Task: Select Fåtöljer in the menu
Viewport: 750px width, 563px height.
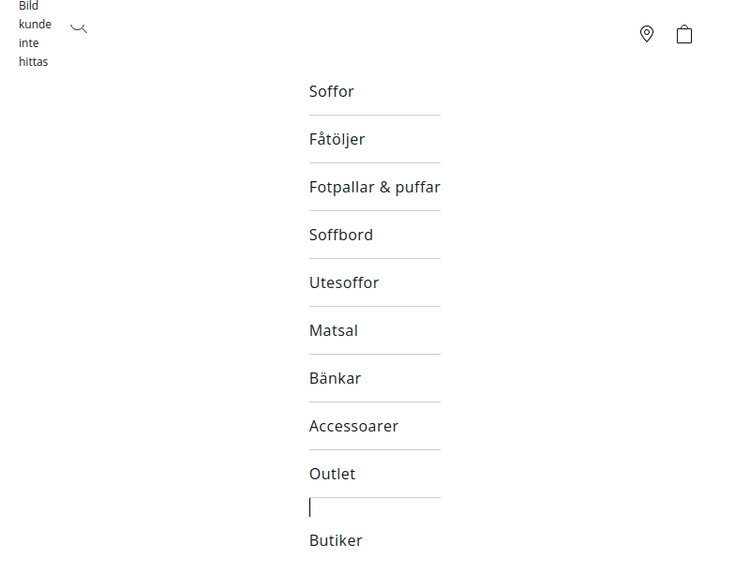Action: coord(337,139)
